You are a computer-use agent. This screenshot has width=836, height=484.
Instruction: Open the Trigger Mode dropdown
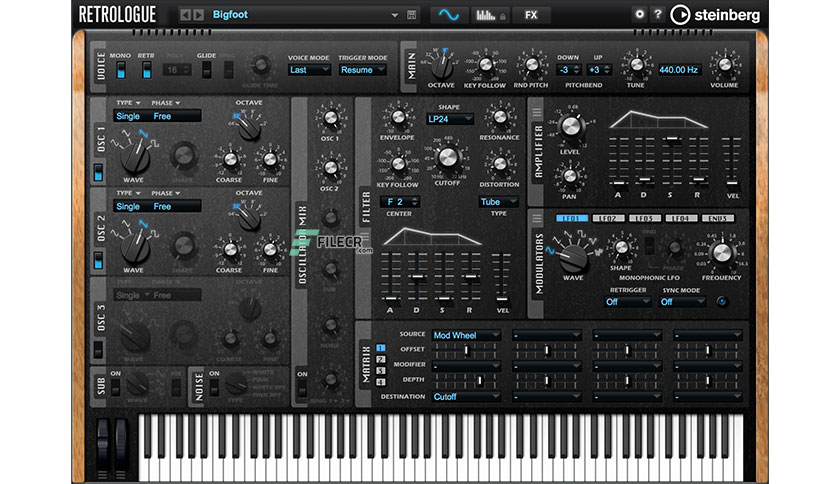point(363,70)
